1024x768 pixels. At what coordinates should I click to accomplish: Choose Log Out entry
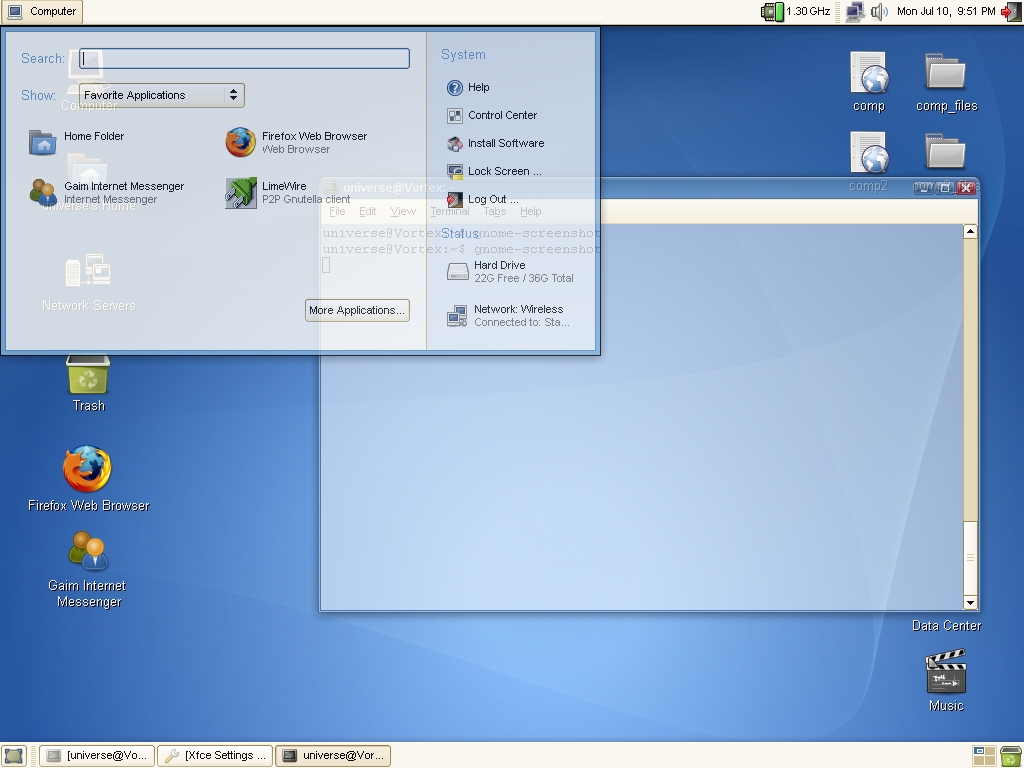(x=483, y=199)
